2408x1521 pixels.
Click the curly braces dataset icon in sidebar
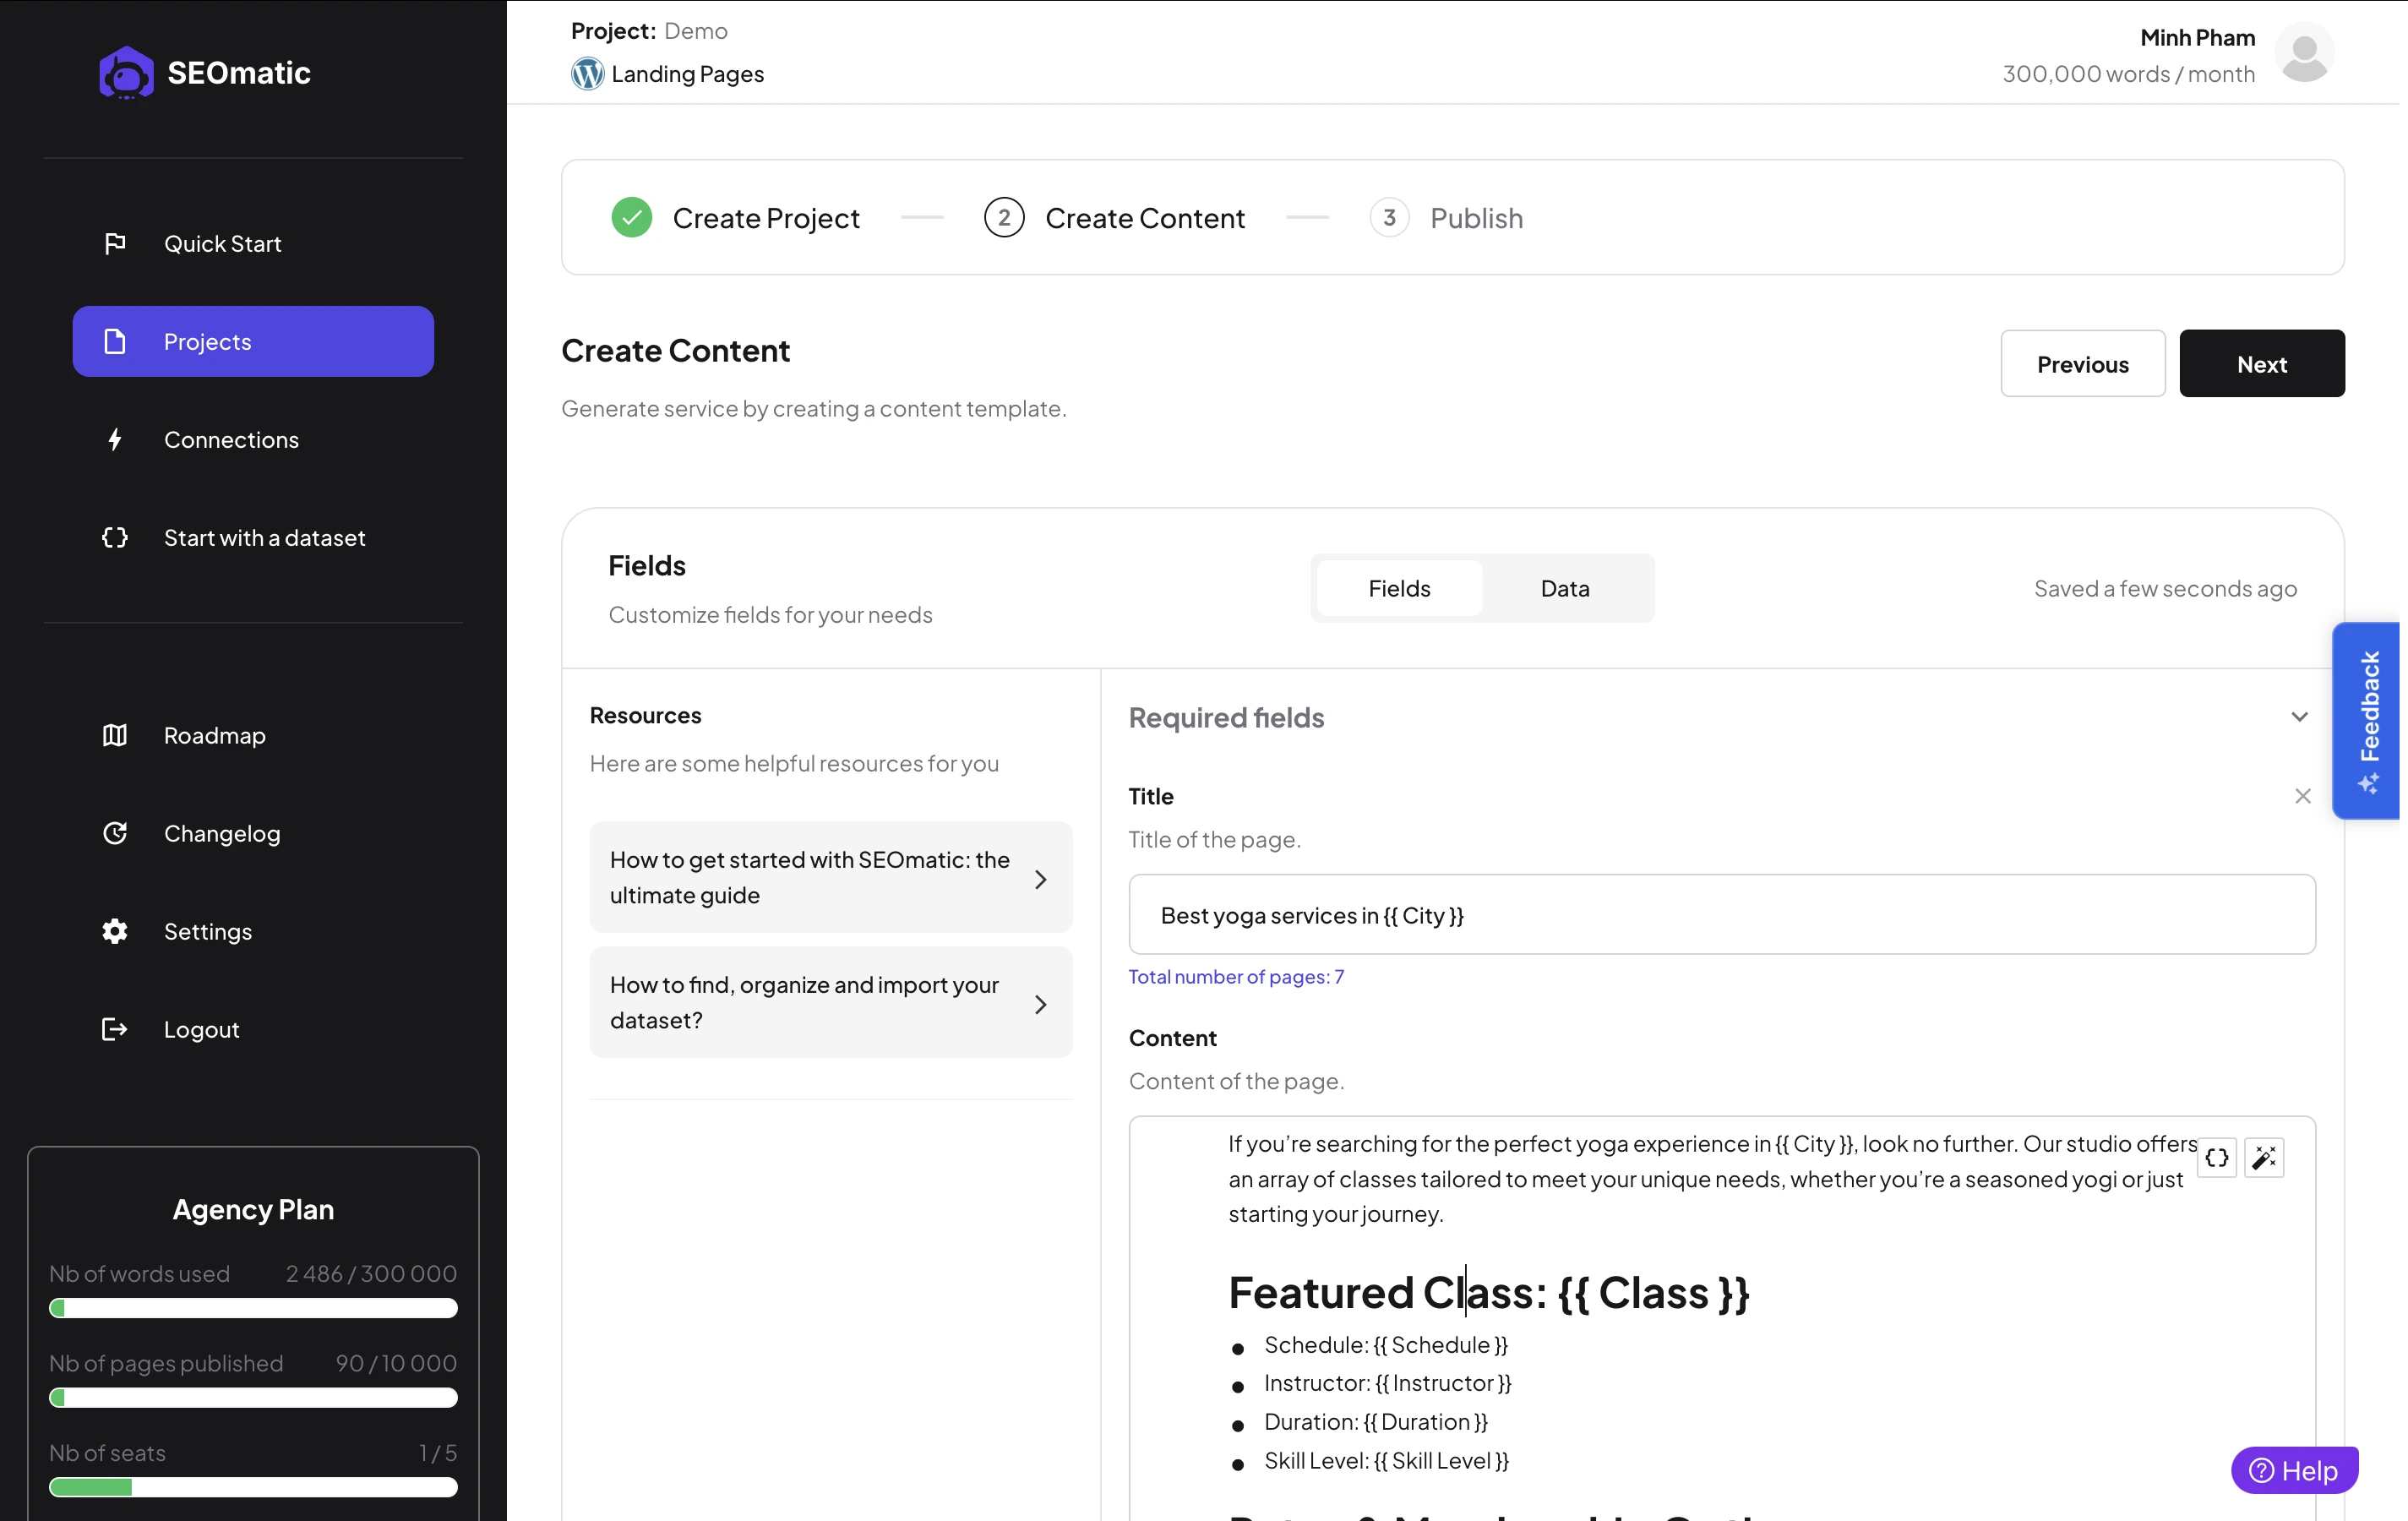point(115,537)
